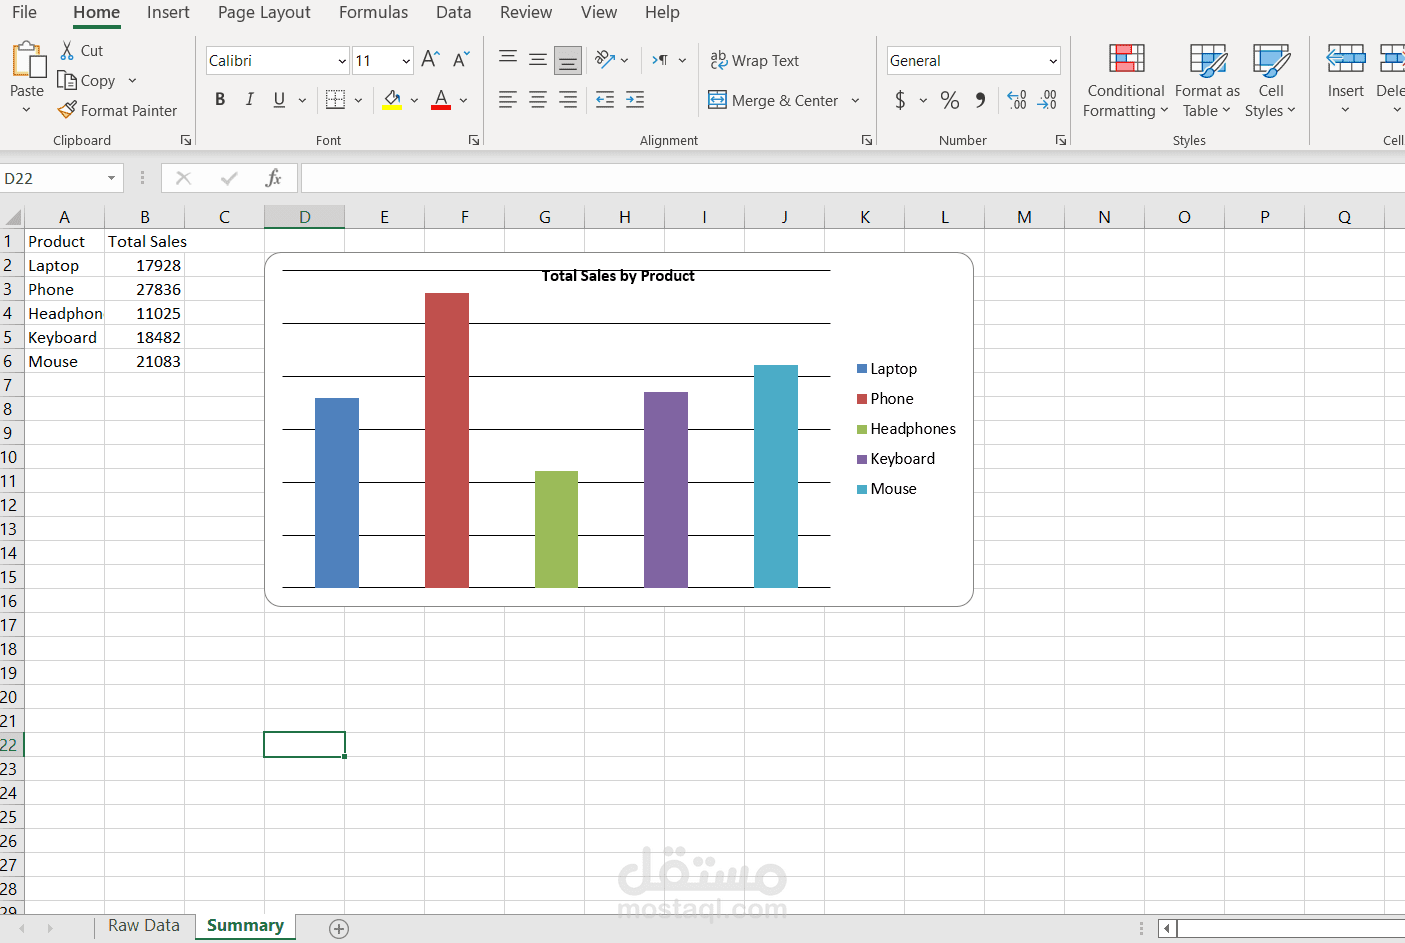The image size is (1405, 943).
Task: Open Clipboard pane launcher
Action: pos(186,140)
